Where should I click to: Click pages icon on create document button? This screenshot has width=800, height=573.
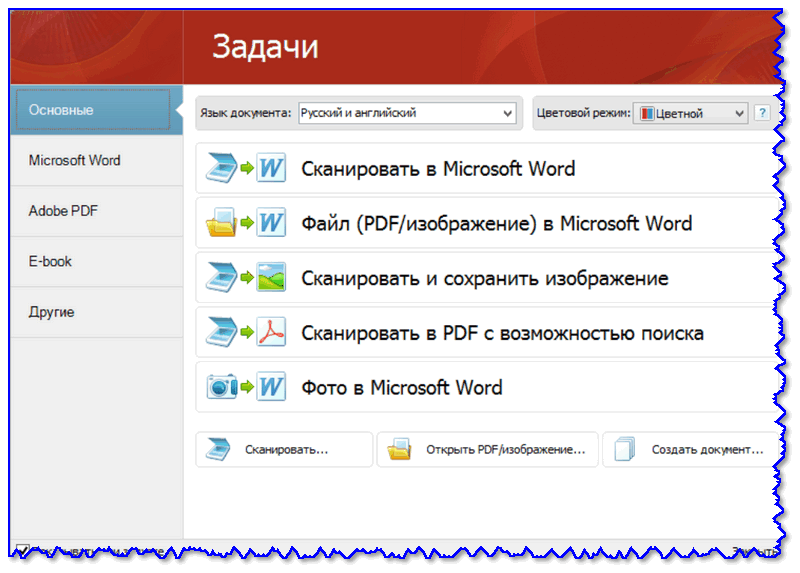(x=624, y=449)
